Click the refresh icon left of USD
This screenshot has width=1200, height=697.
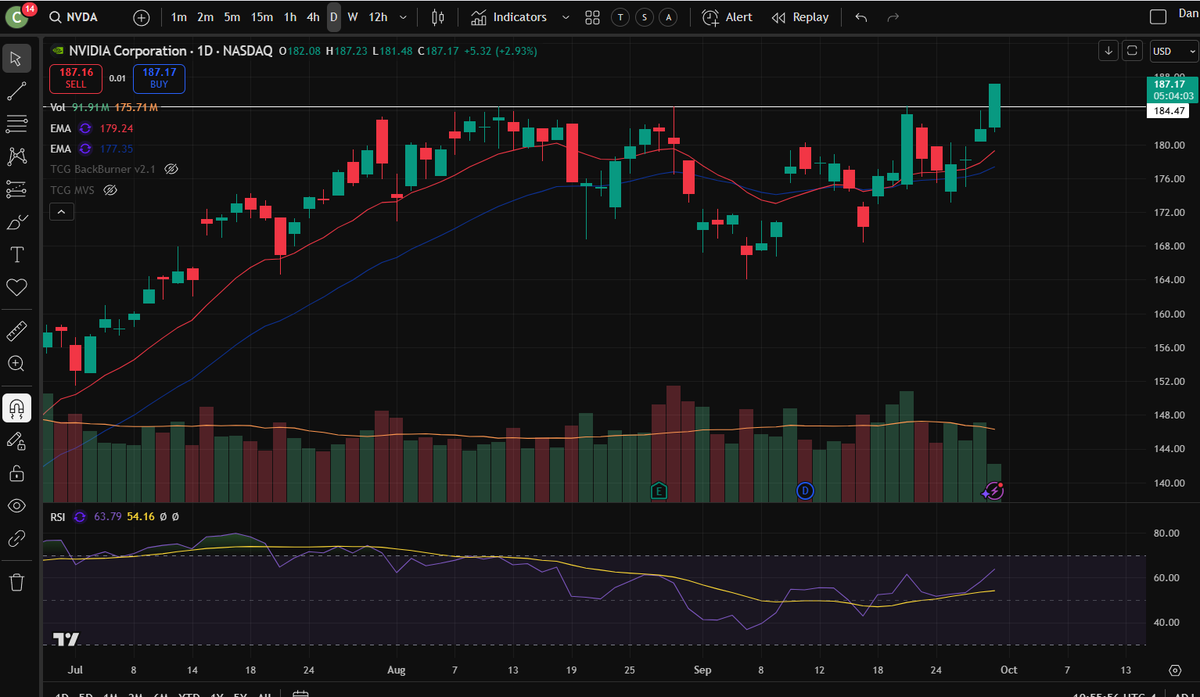pyautogui.click(x=1132, y=50)
